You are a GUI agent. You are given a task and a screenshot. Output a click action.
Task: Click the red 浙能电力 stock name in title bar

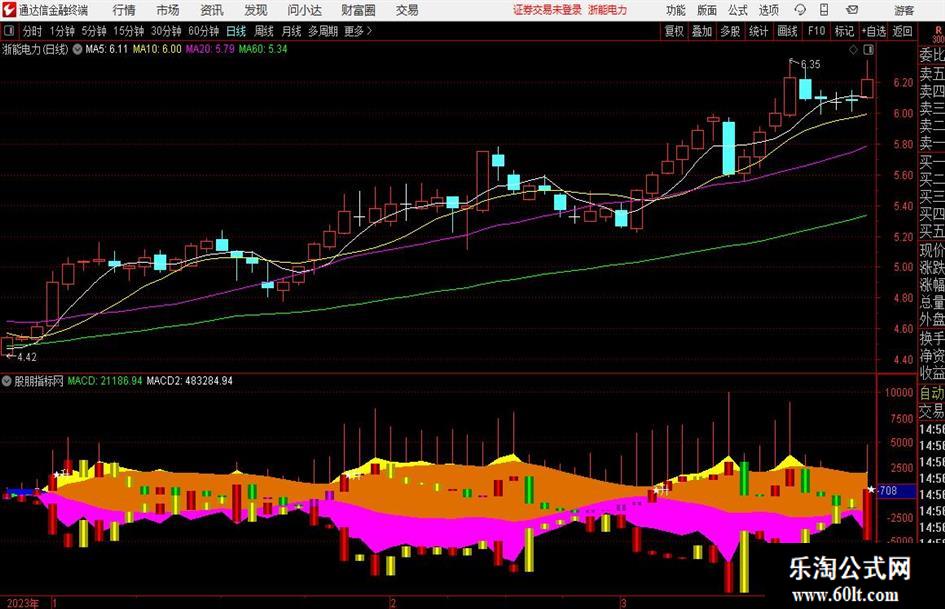tap(608, 10)
